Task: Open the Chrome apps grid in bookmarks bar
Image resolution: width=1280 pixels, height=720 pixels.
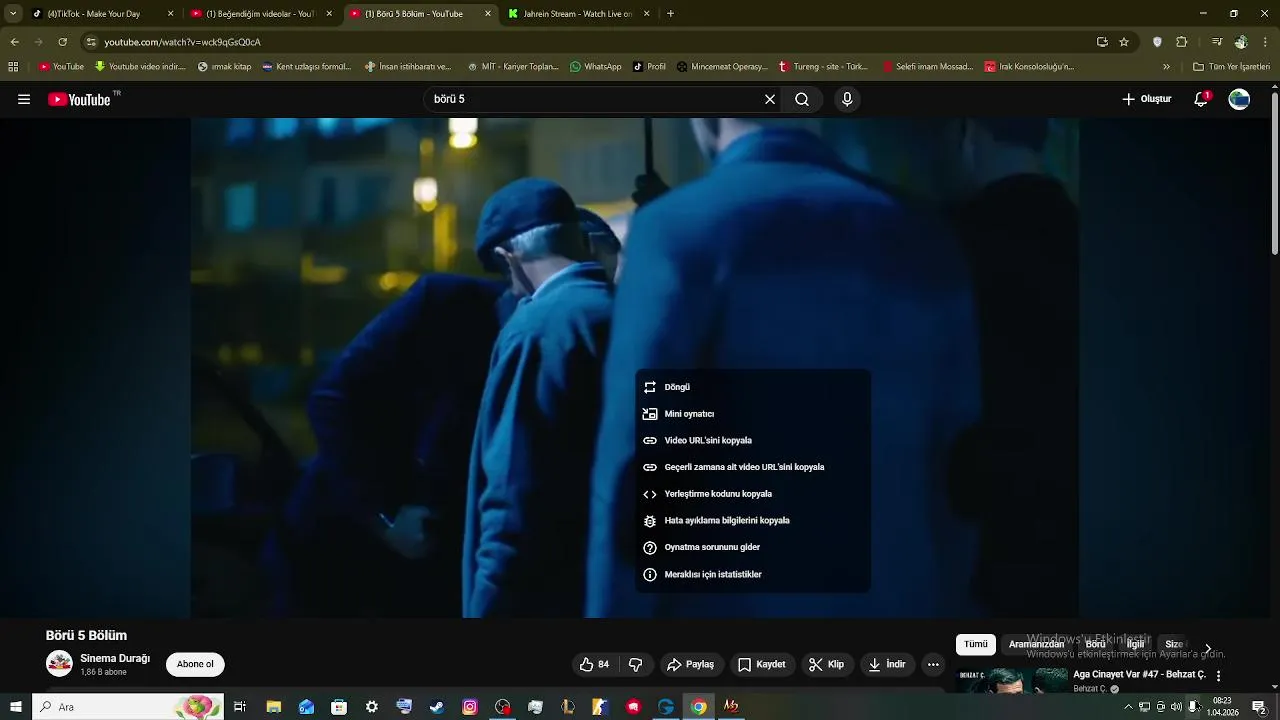Action: click(13, 67)
